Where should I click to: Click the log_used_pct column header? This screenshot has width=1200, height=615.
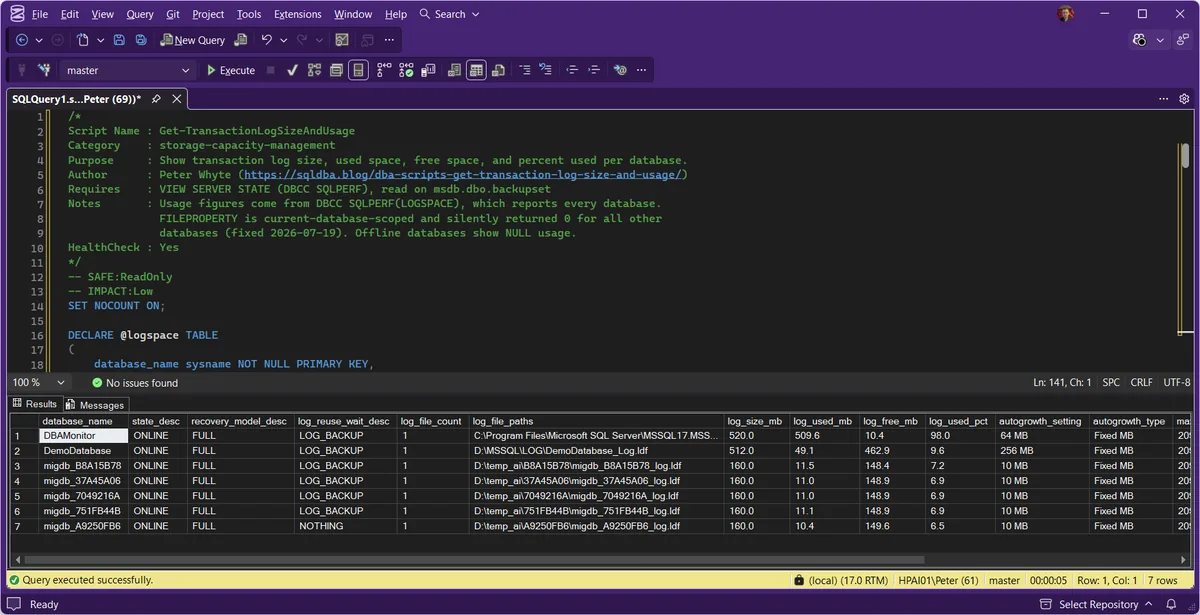point(960,421)
